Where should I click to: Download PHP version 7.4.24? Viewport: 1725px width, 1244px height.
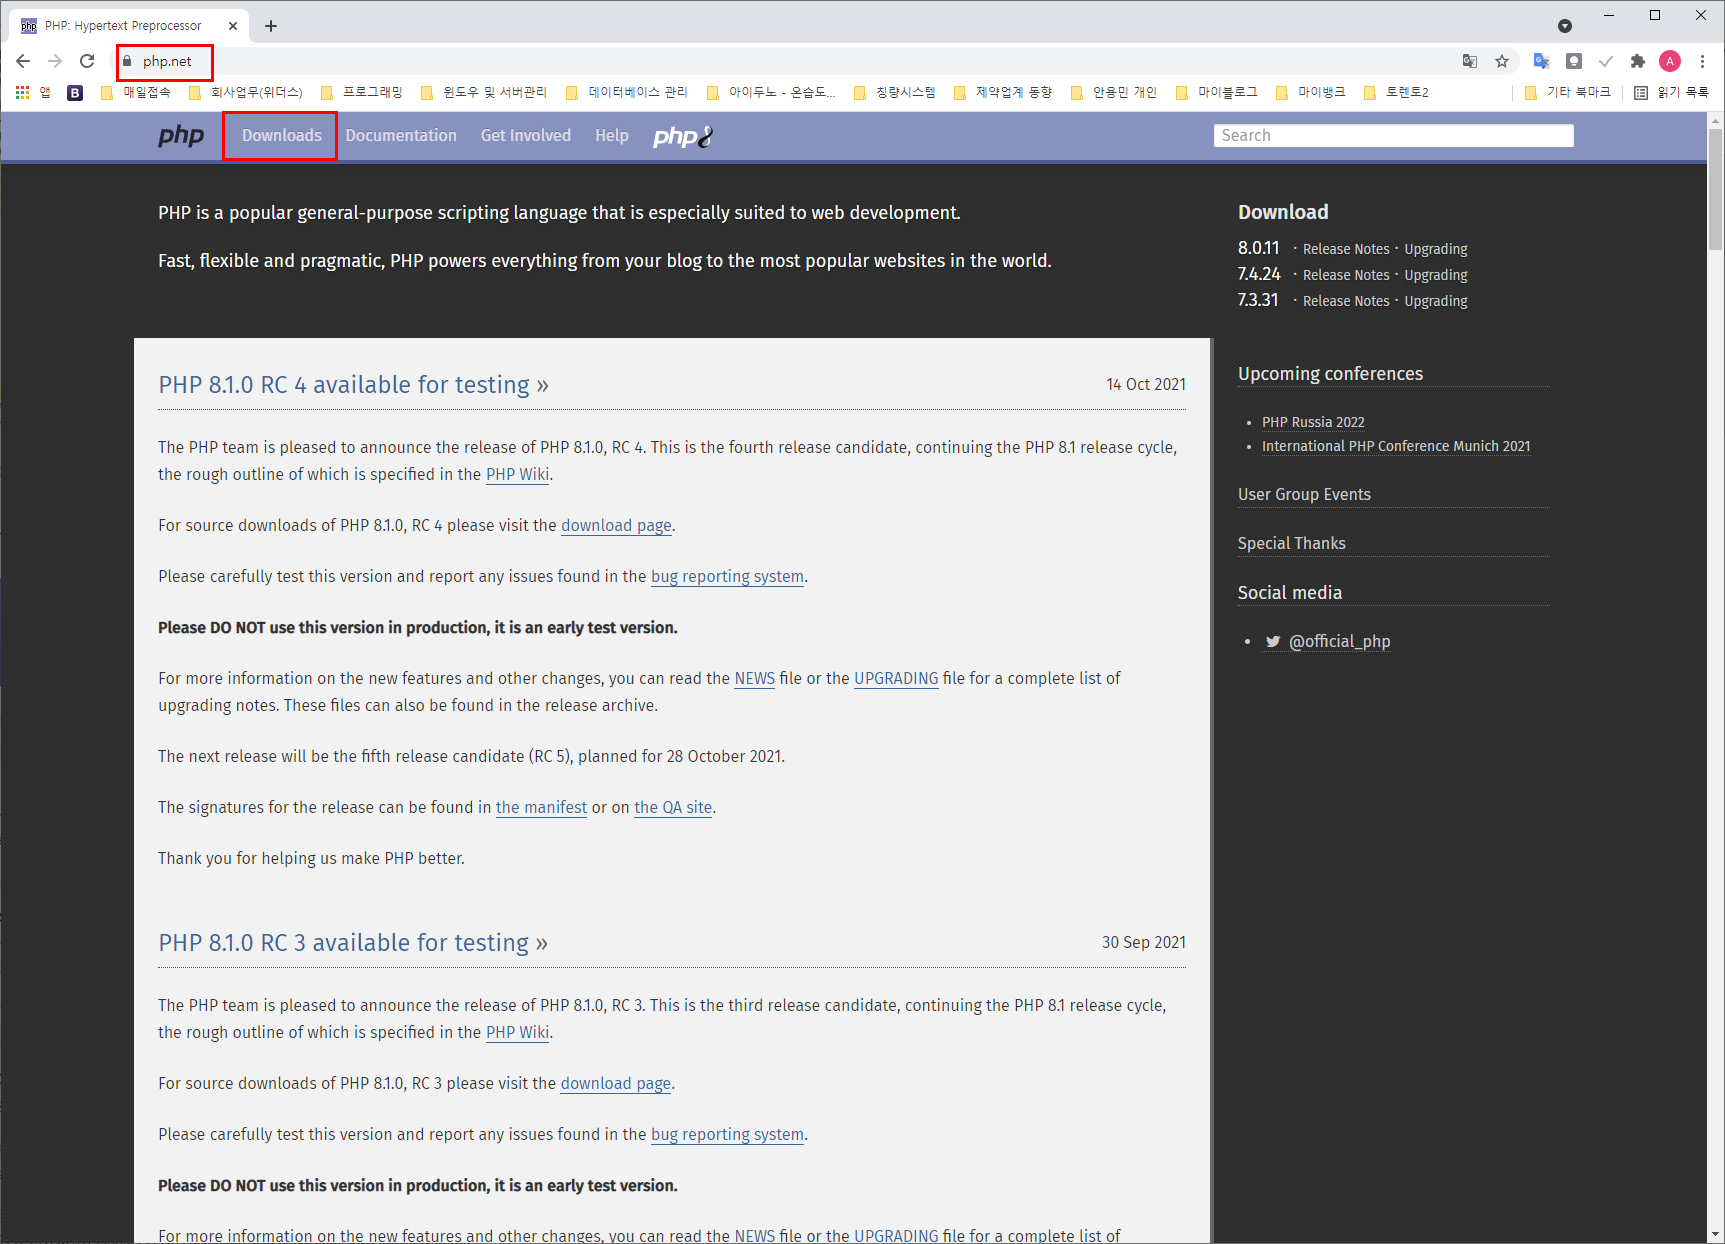(x=1259, y=274)
